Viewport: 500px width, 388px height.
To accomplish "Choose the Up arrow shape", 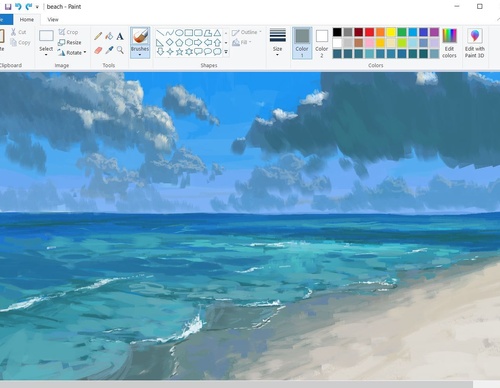I will 217,42.
